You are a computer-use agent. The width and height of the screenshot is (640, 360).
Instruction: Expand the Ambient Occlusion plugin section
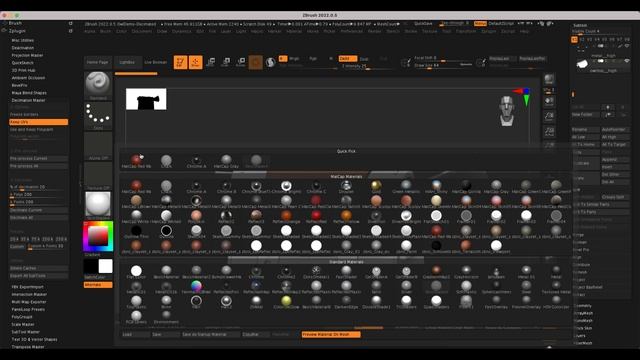28,78
